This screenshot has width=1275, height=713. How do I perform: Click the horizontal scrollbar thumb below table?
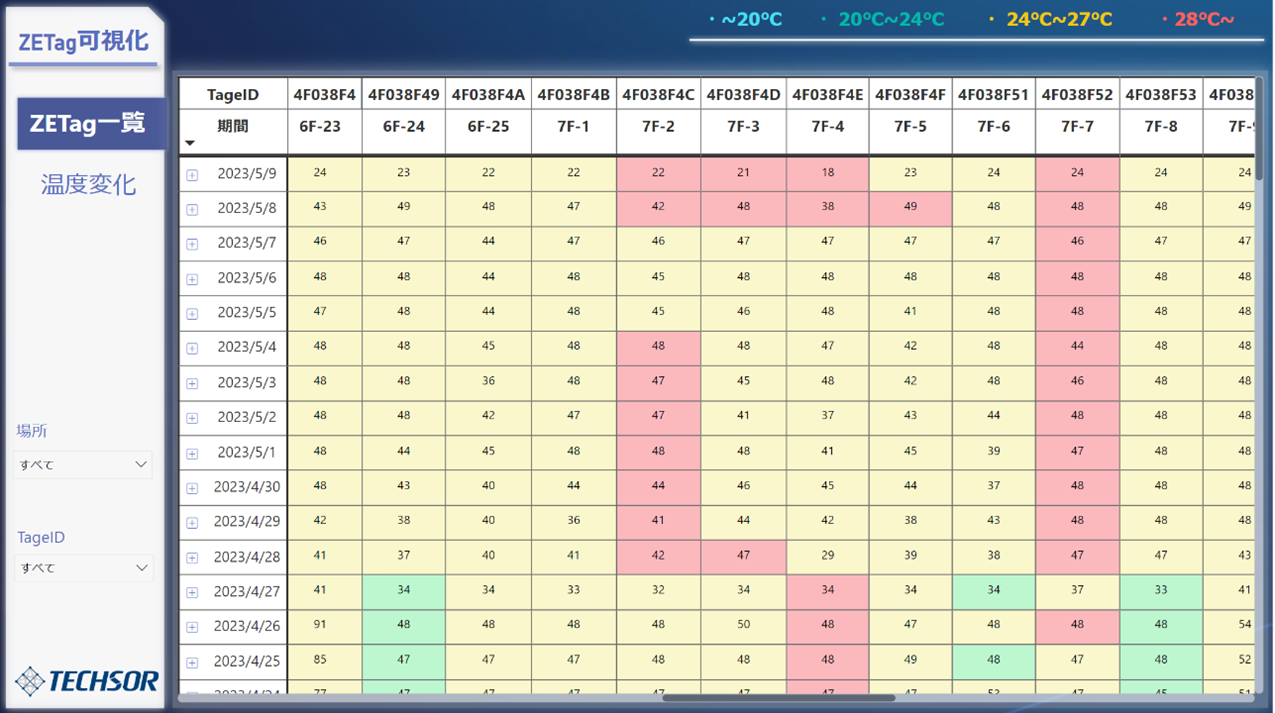click(x=778, y=698)
